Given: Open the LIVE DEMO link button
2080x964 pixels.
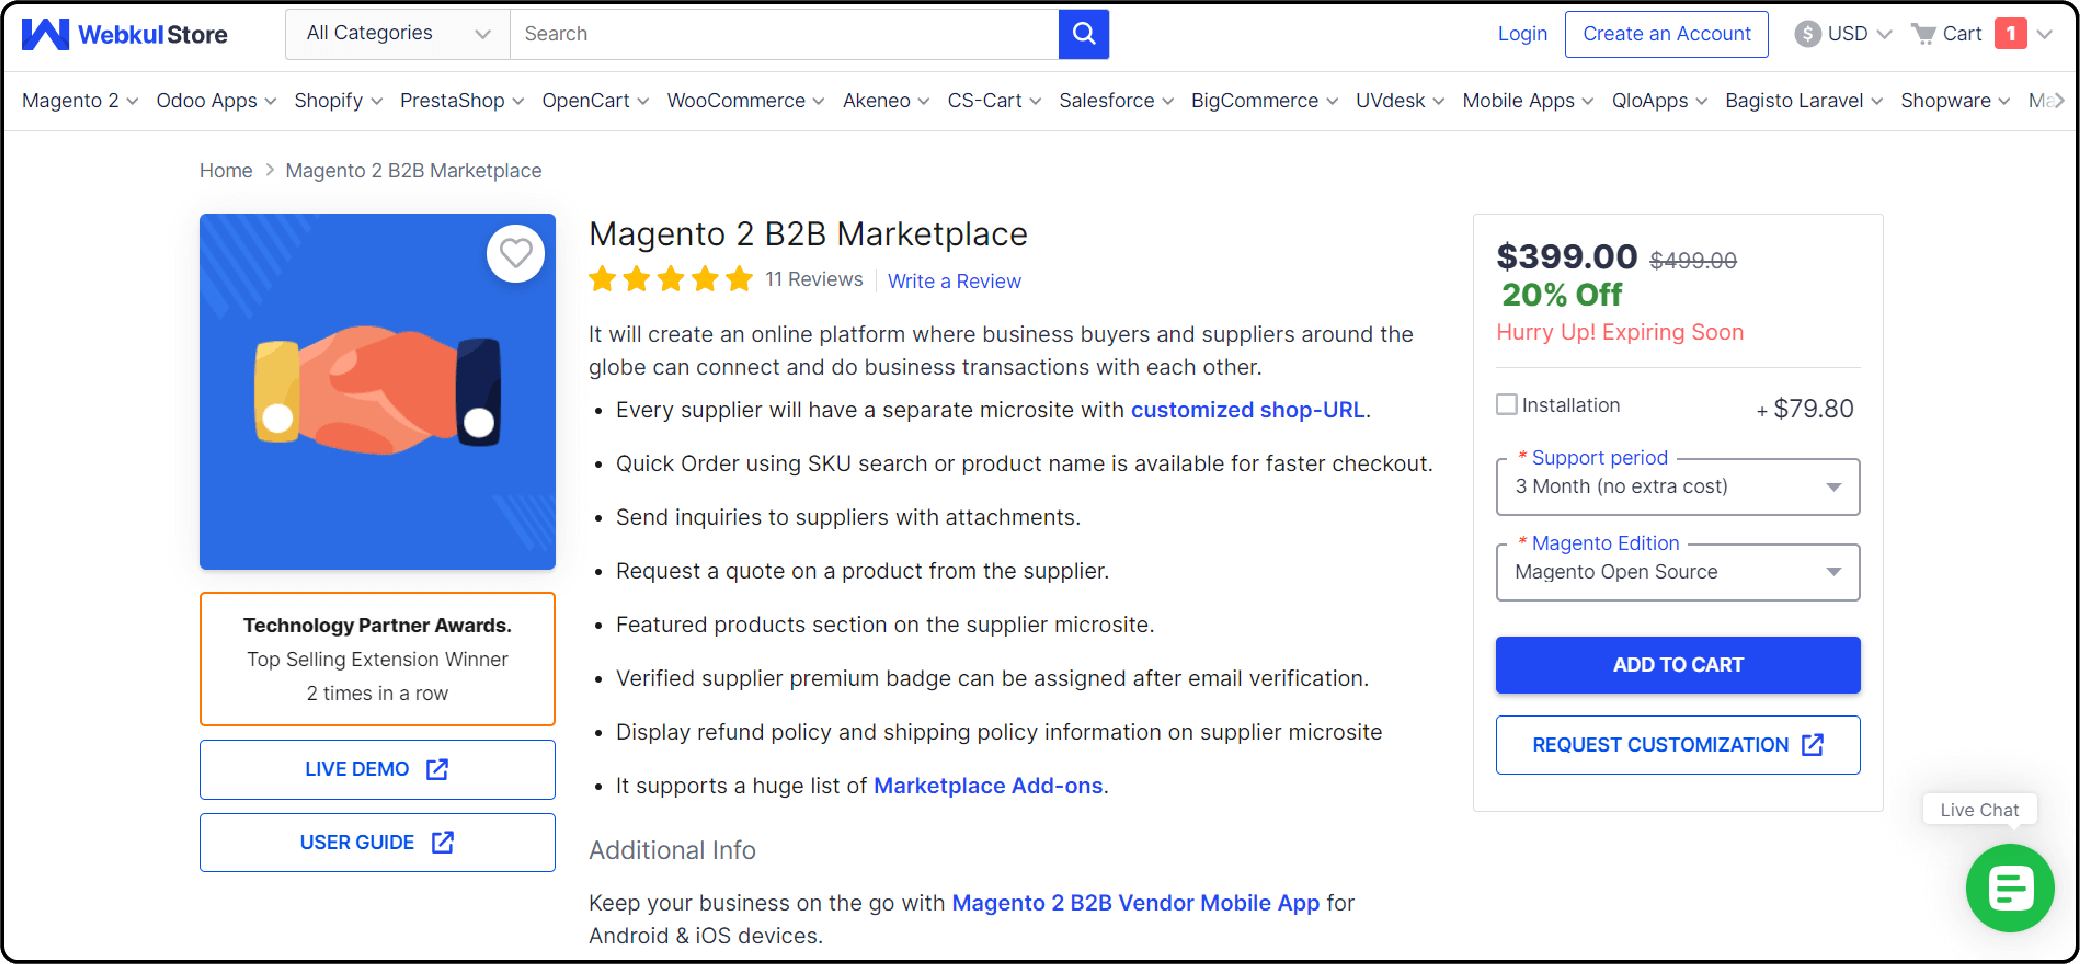Looking at the screenshot, I should point(377,769).
